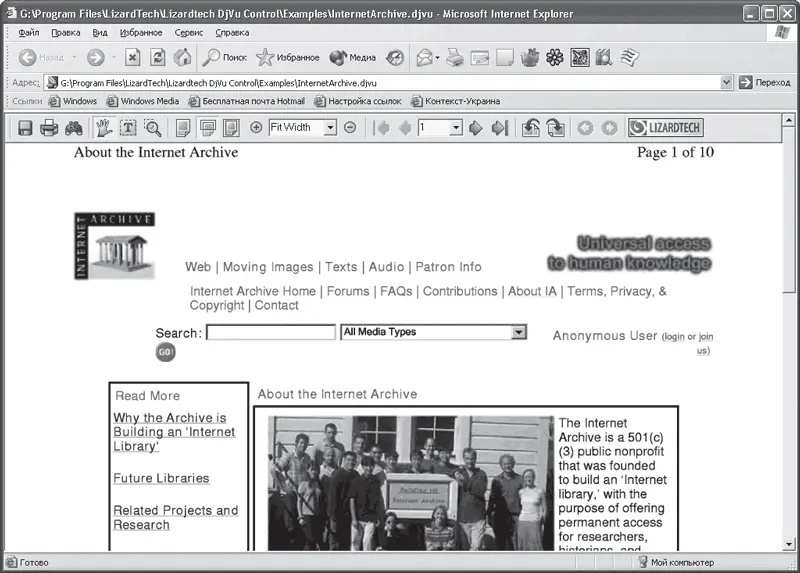Save the DjVu document with the floppy icon
This screenshot has height=573, width=800.
pyautogui.click(x=25, y=128)
